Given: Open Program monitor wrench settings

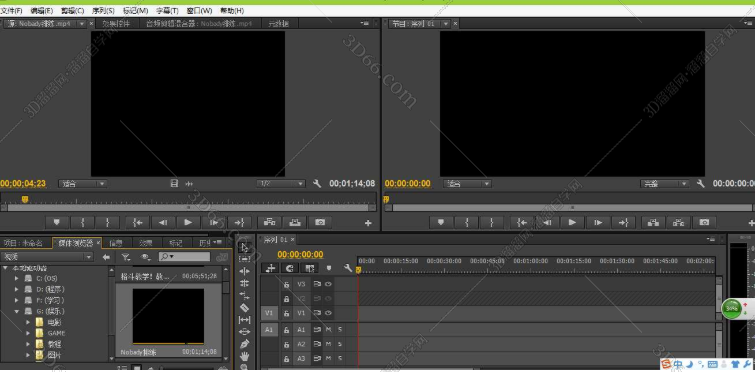Looking at the screenshot, I should point(701,183).
